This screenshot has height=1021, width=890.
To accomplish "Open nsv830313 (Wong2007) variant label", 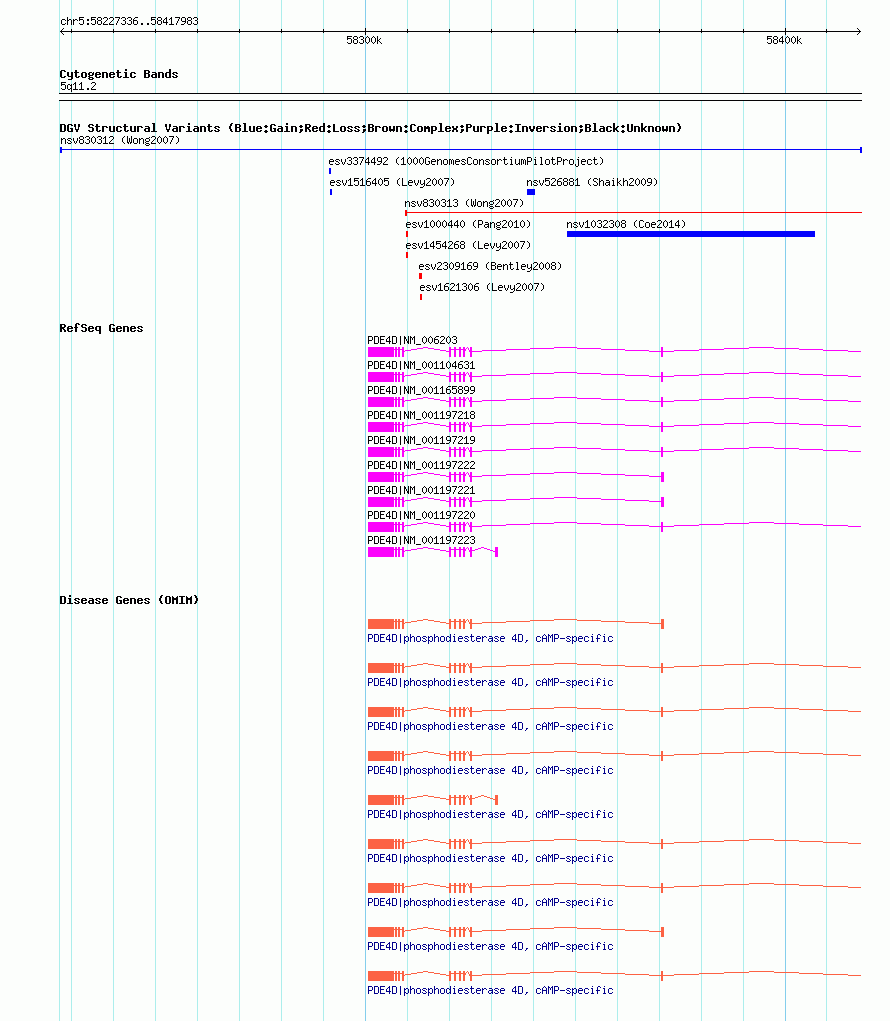I will 464,203.
